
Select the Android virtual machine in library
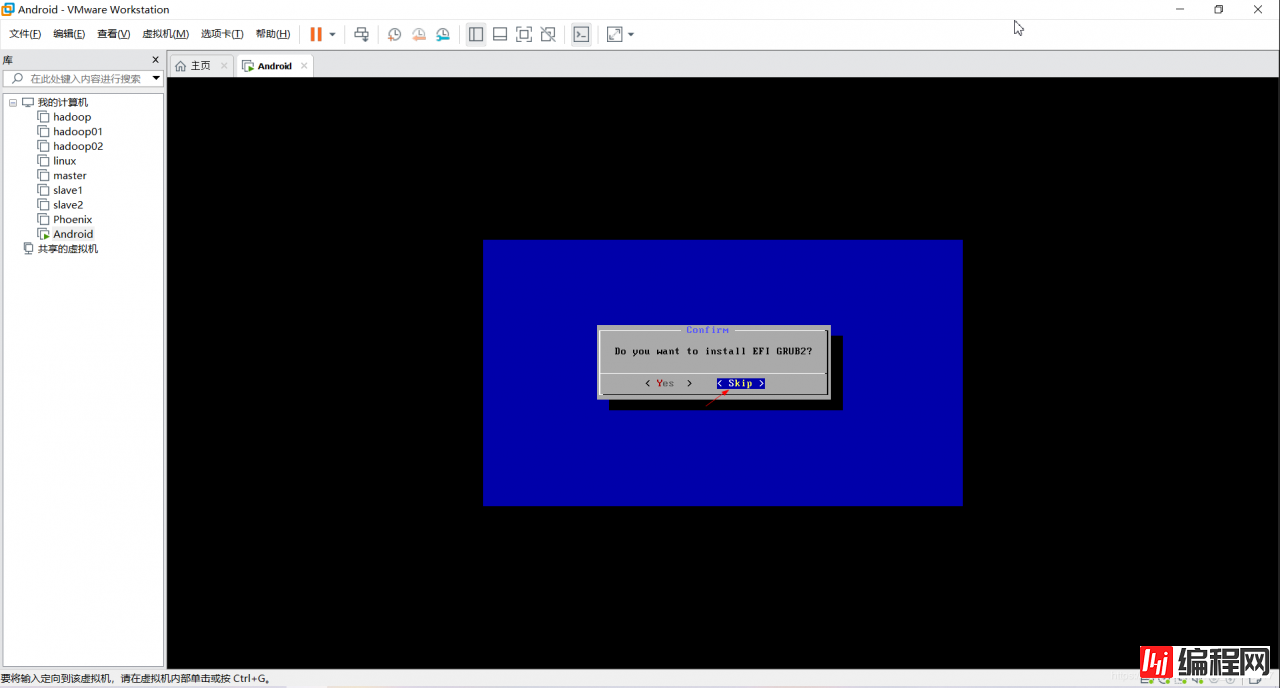pyautogui.click(x=73, y=234)
